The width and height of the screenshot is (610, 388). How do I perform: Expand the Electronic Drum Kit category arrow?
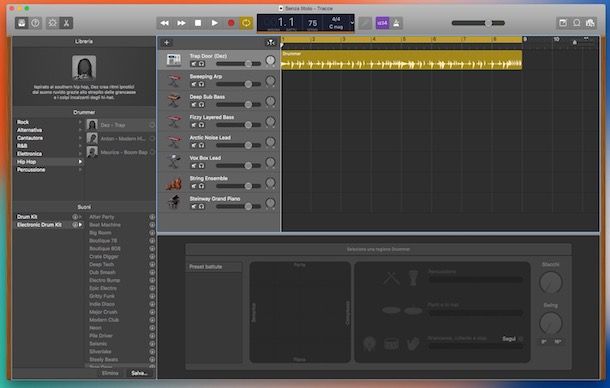(80, 225)
